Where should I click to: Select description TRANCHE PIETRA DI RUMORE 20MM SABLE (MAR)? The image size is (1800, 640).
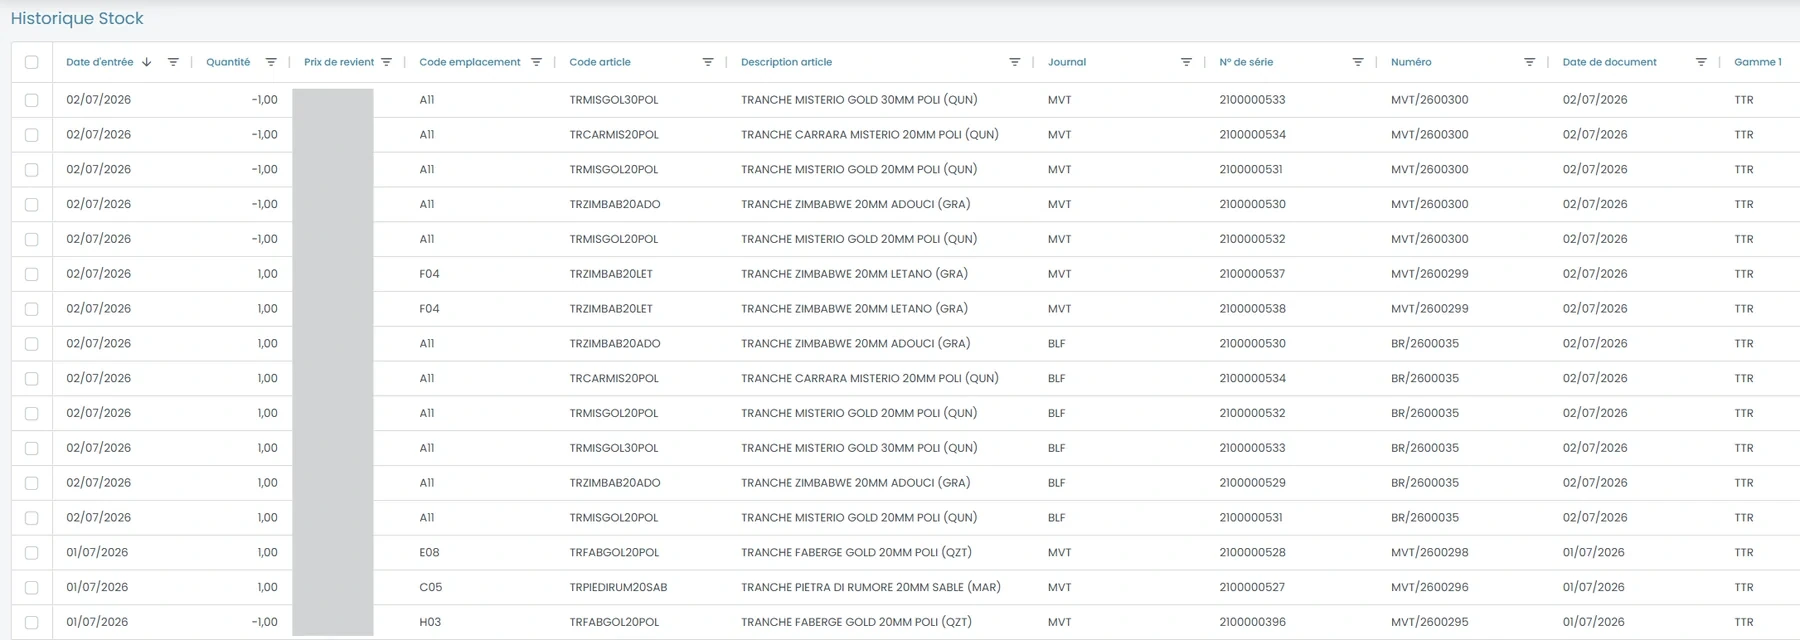(x=871, y=587)
